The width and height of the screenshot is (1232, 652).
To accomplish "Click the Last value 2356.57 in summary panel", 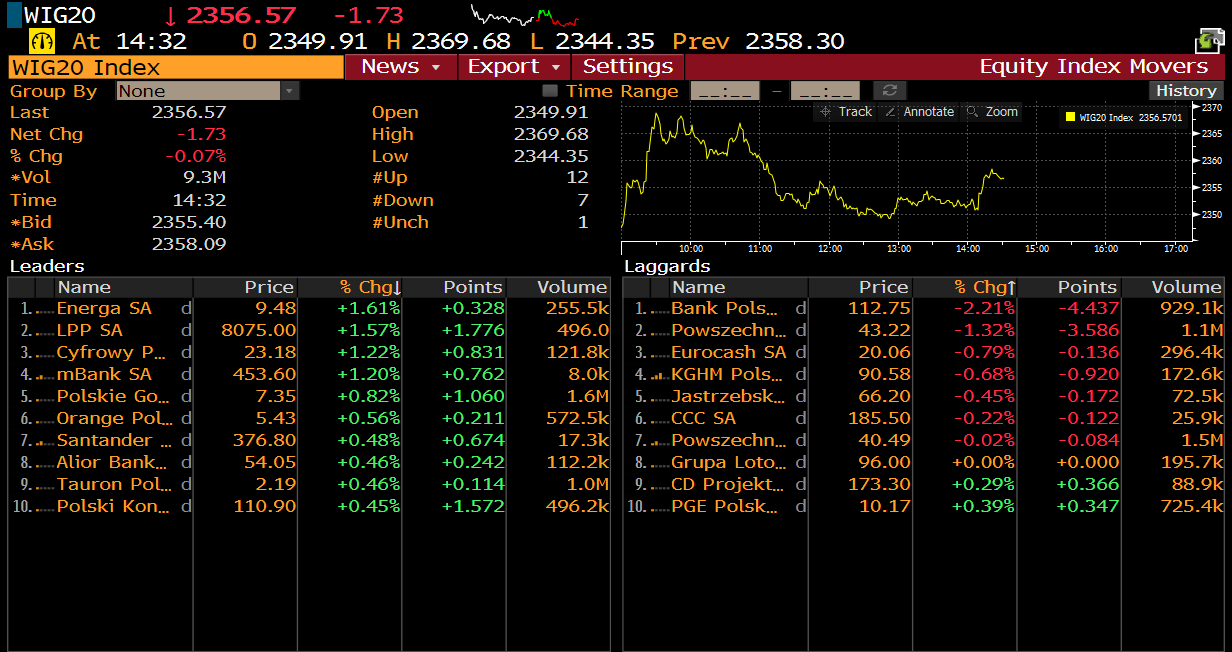I will point(189,112).
